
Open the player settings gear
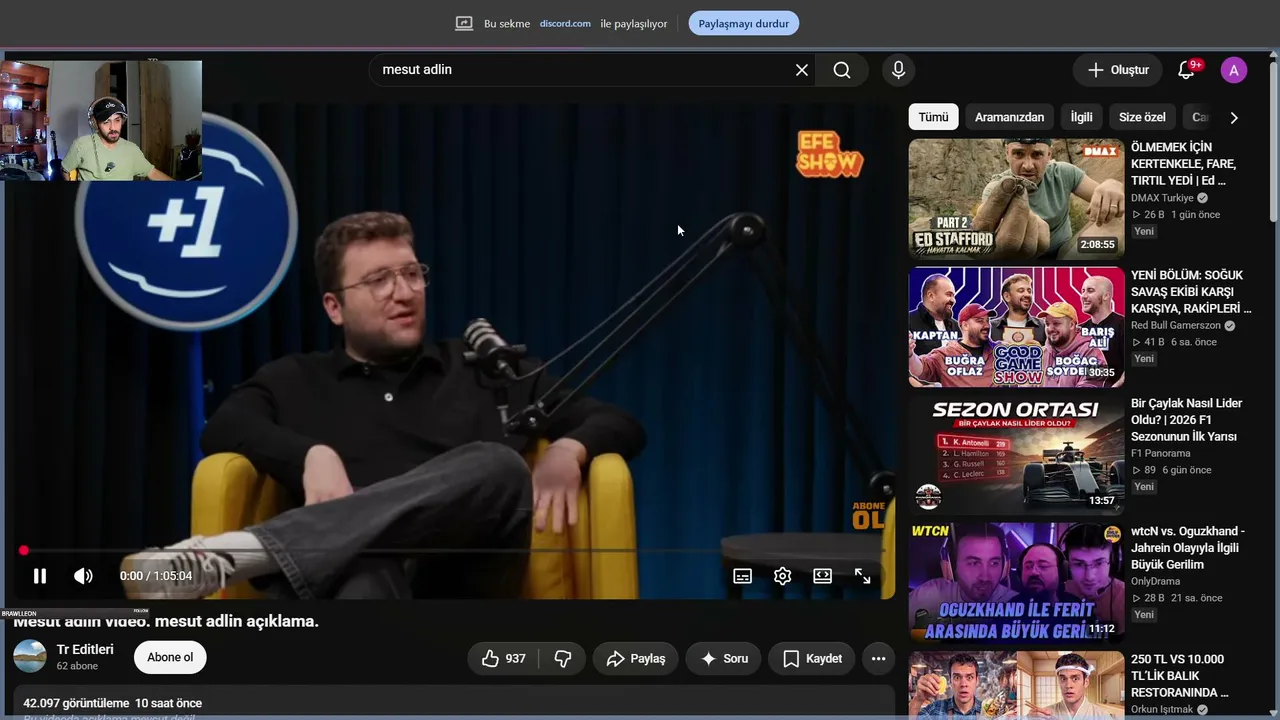coord(782,576)
